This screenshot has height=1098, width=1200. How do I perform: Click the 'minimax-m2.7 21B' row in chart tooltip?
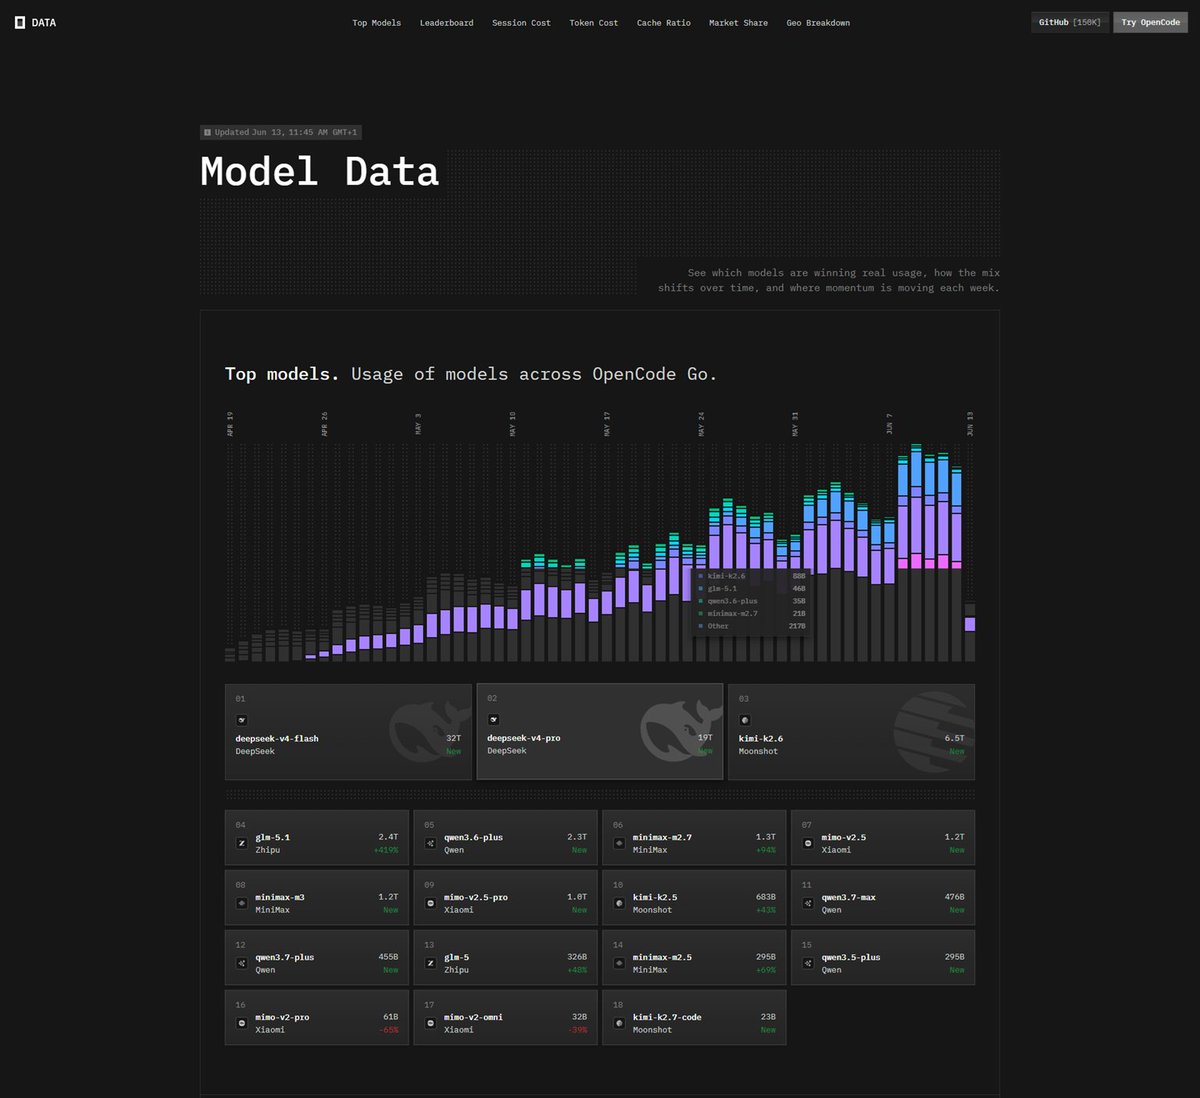752,614
